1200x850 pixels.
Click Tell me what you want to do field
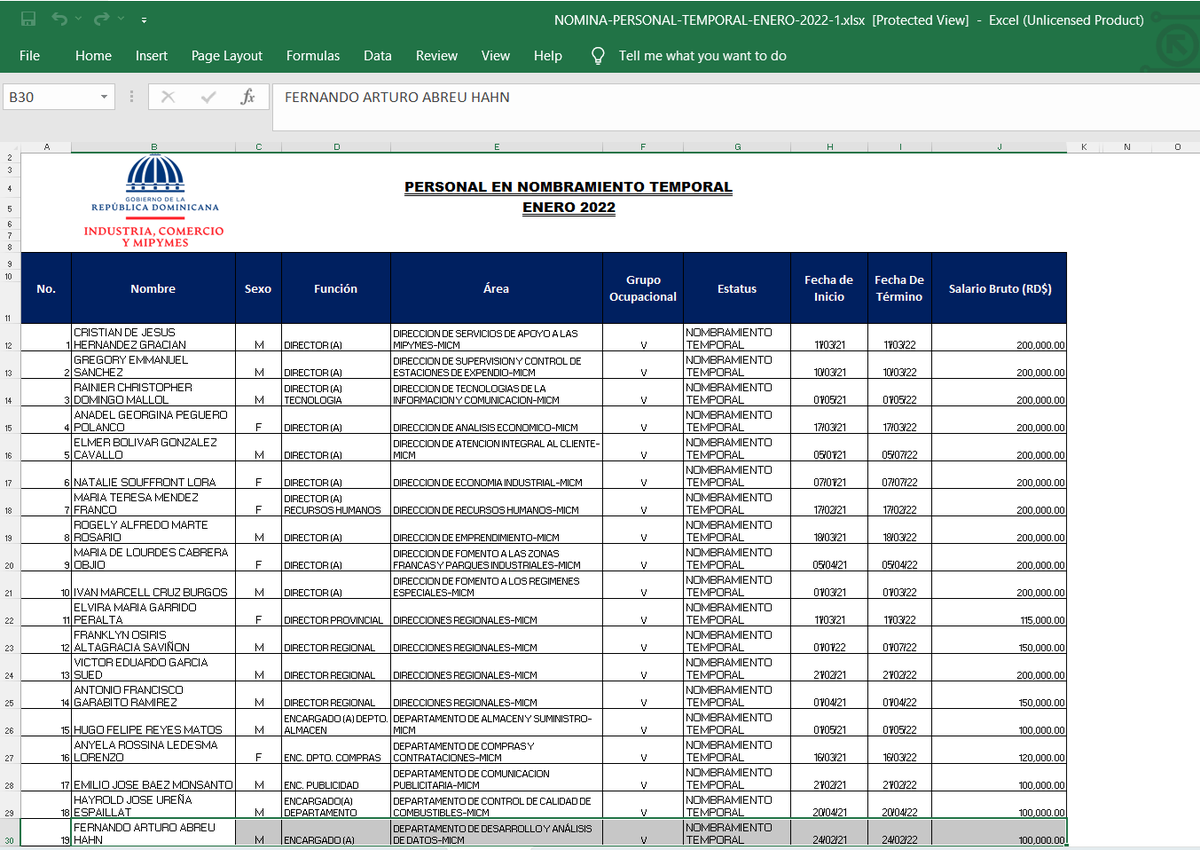pyautogui.click(x=703, y=56)
